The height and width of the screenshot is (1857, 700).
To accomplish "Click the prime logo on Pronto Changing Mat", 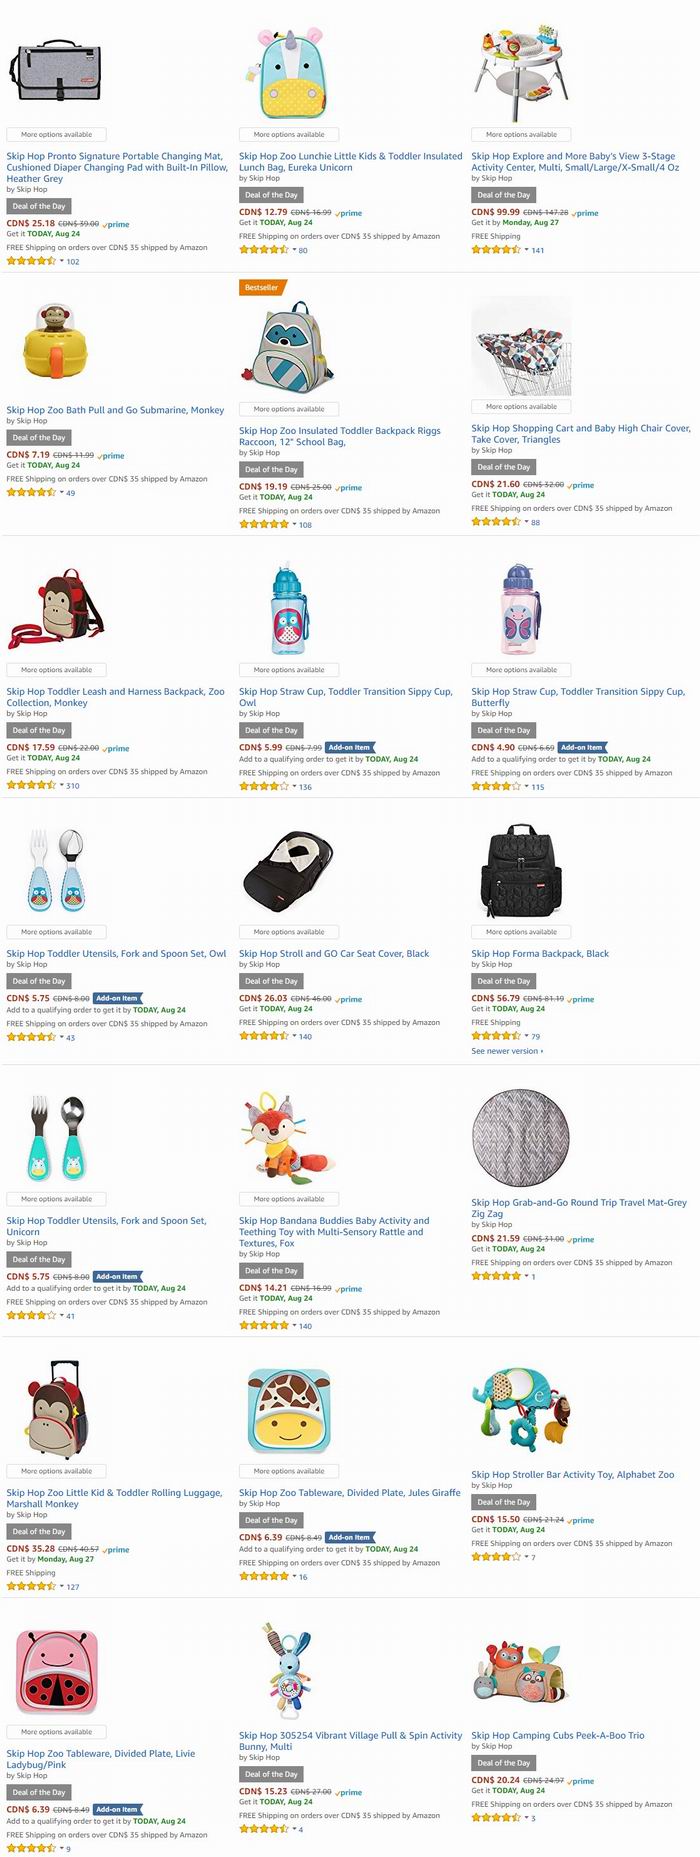I will [x=116, y=224].
